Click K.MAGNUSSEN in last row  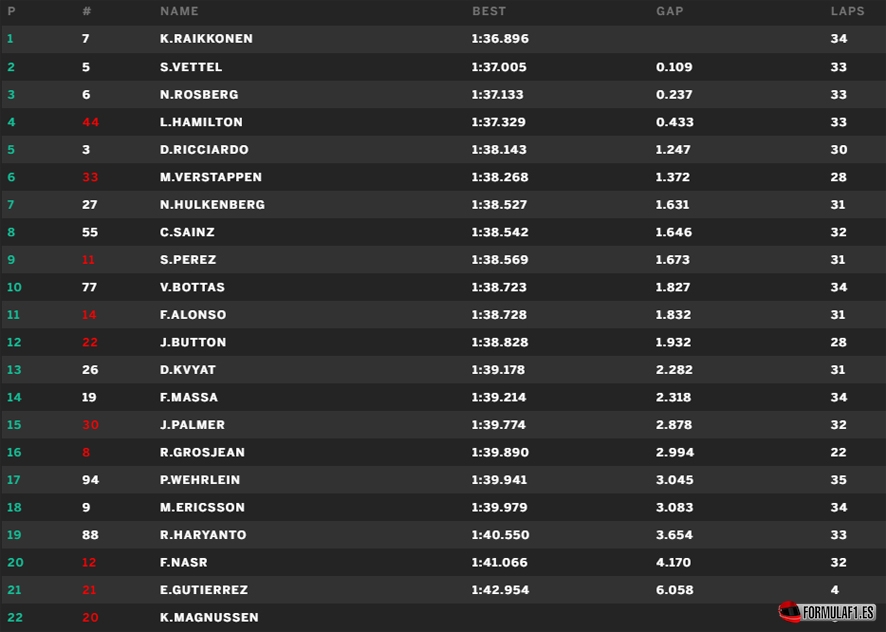(209, 618)
